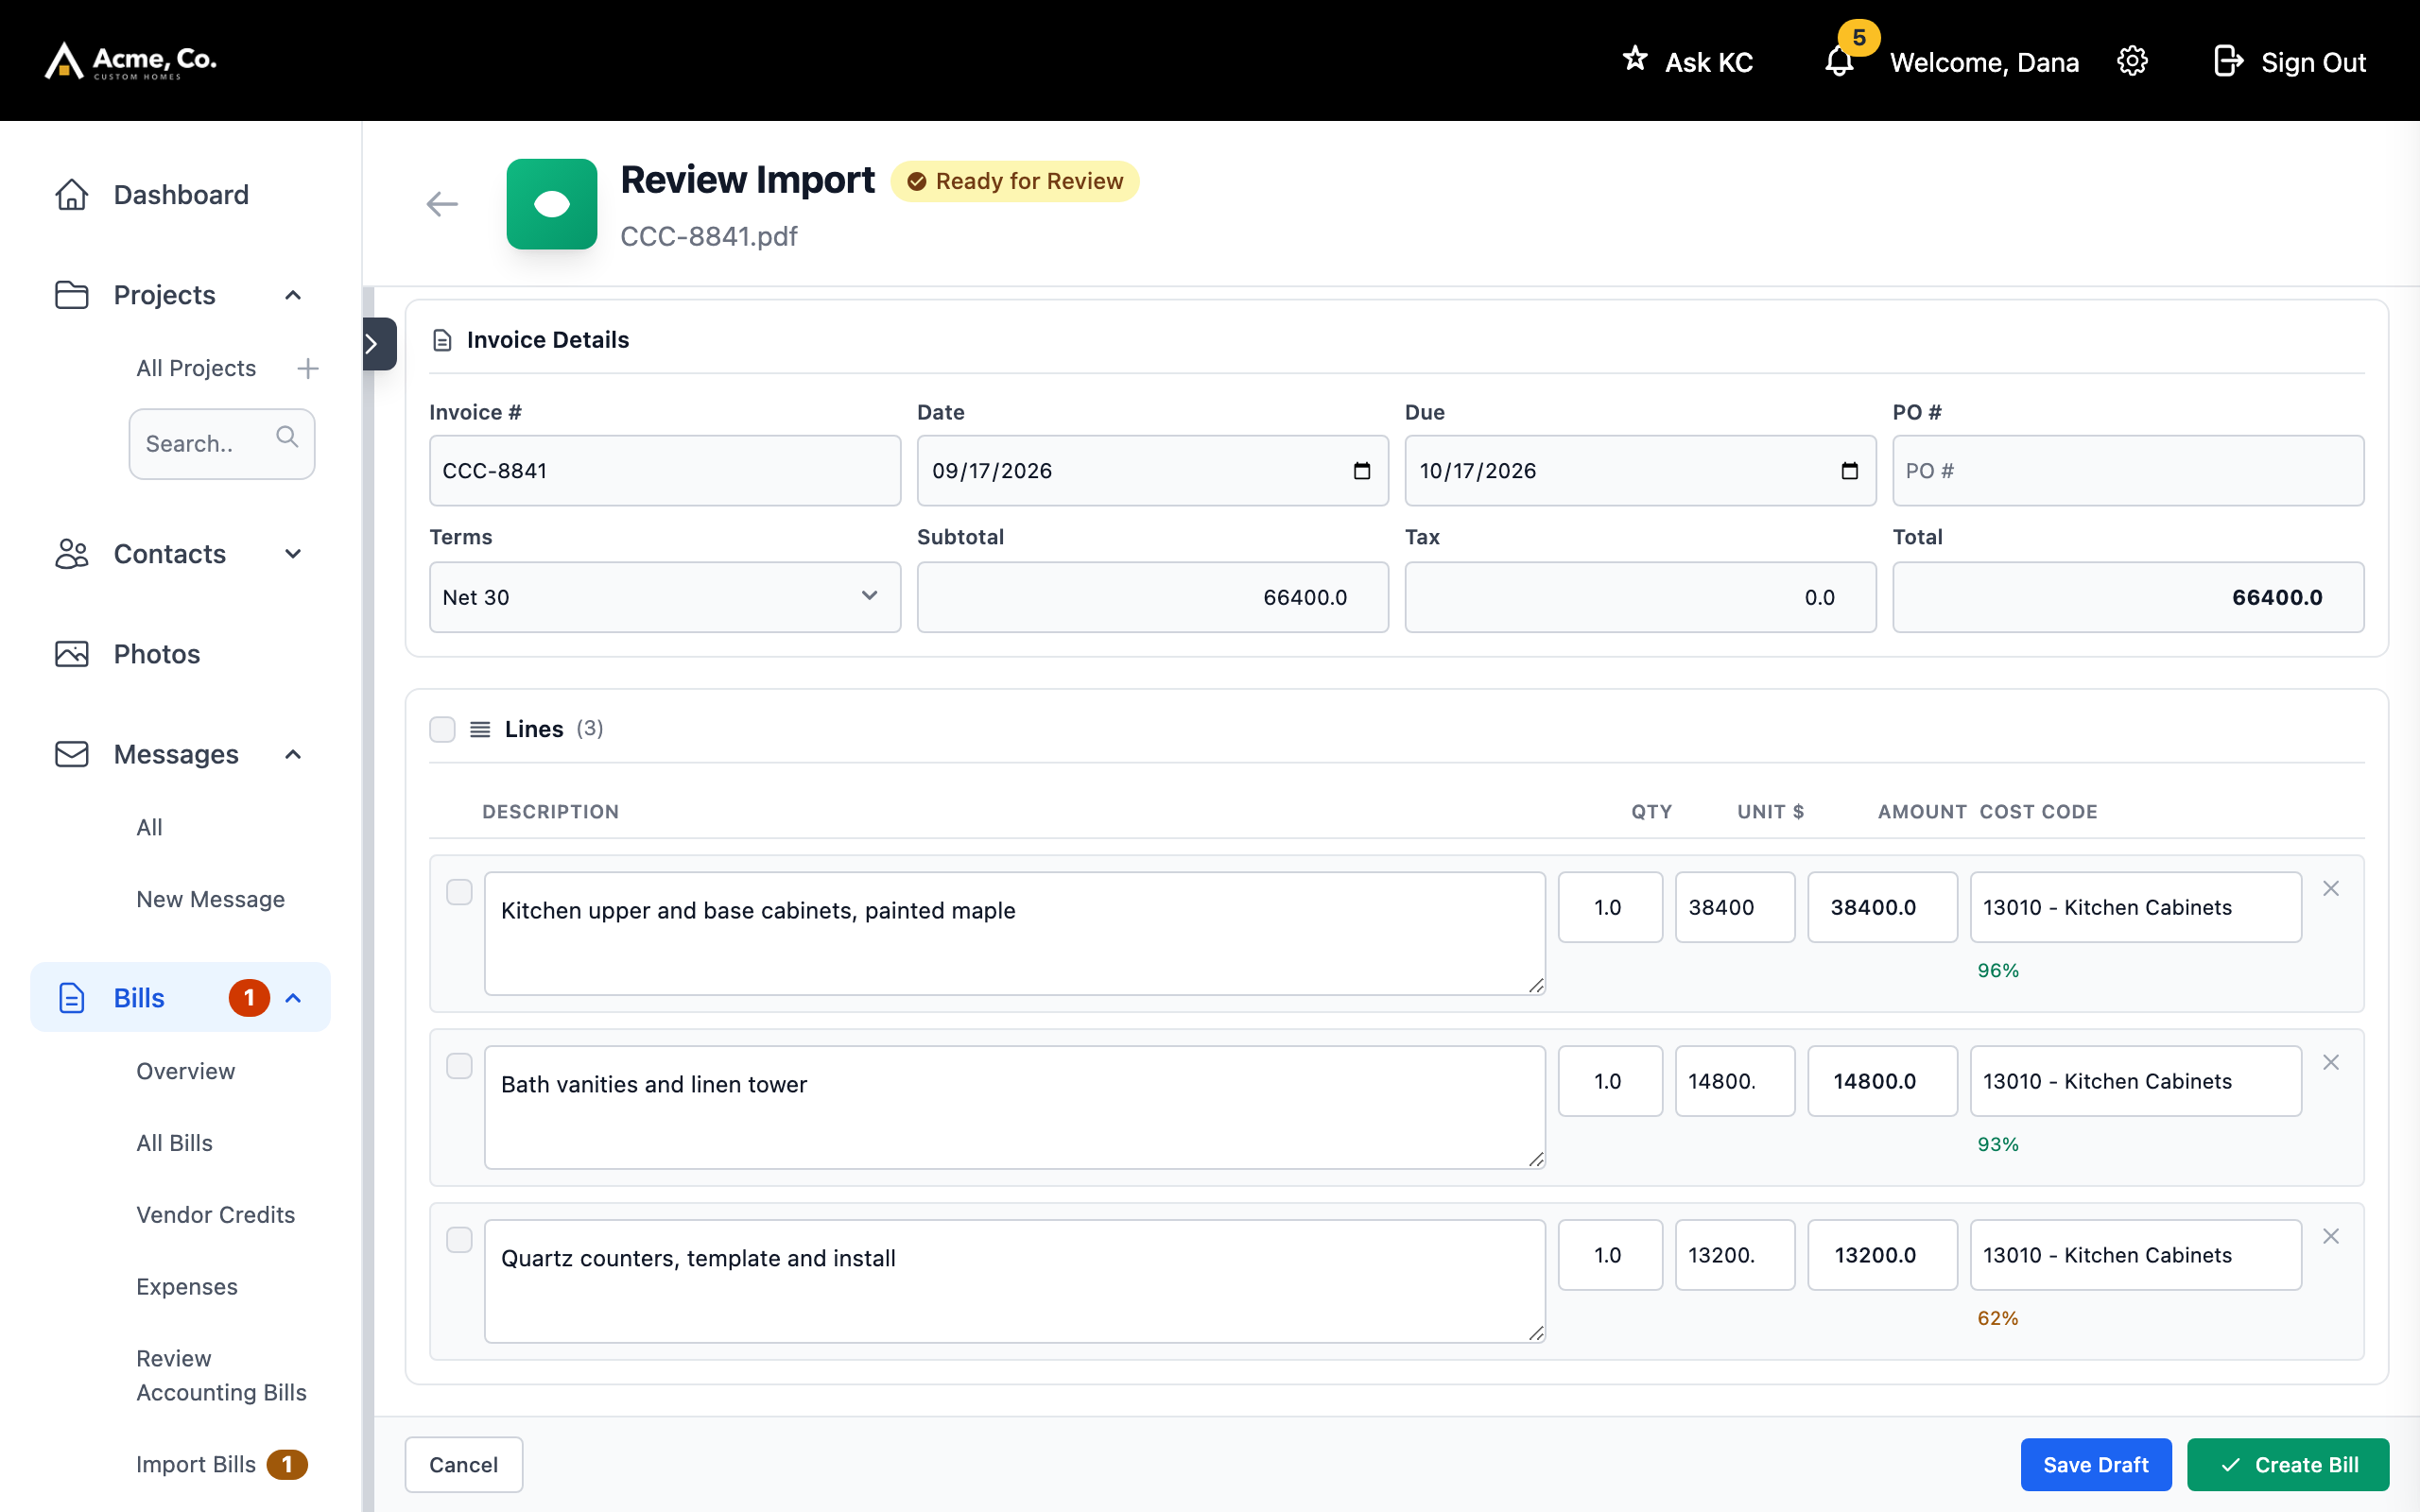This screenshot has height=1512, width=2420.
Task: Open the Date calendar picker icon
Action: 1361,471
